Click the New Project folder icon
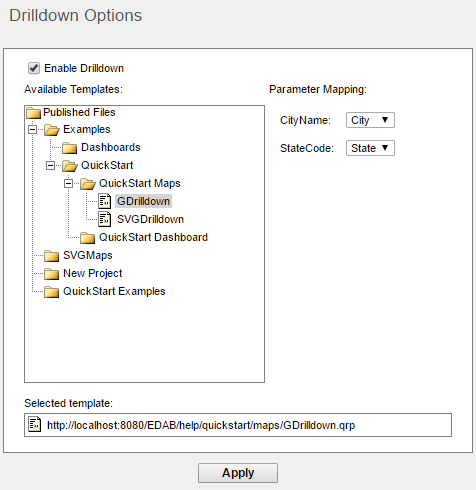 click(x=51, y=274)
